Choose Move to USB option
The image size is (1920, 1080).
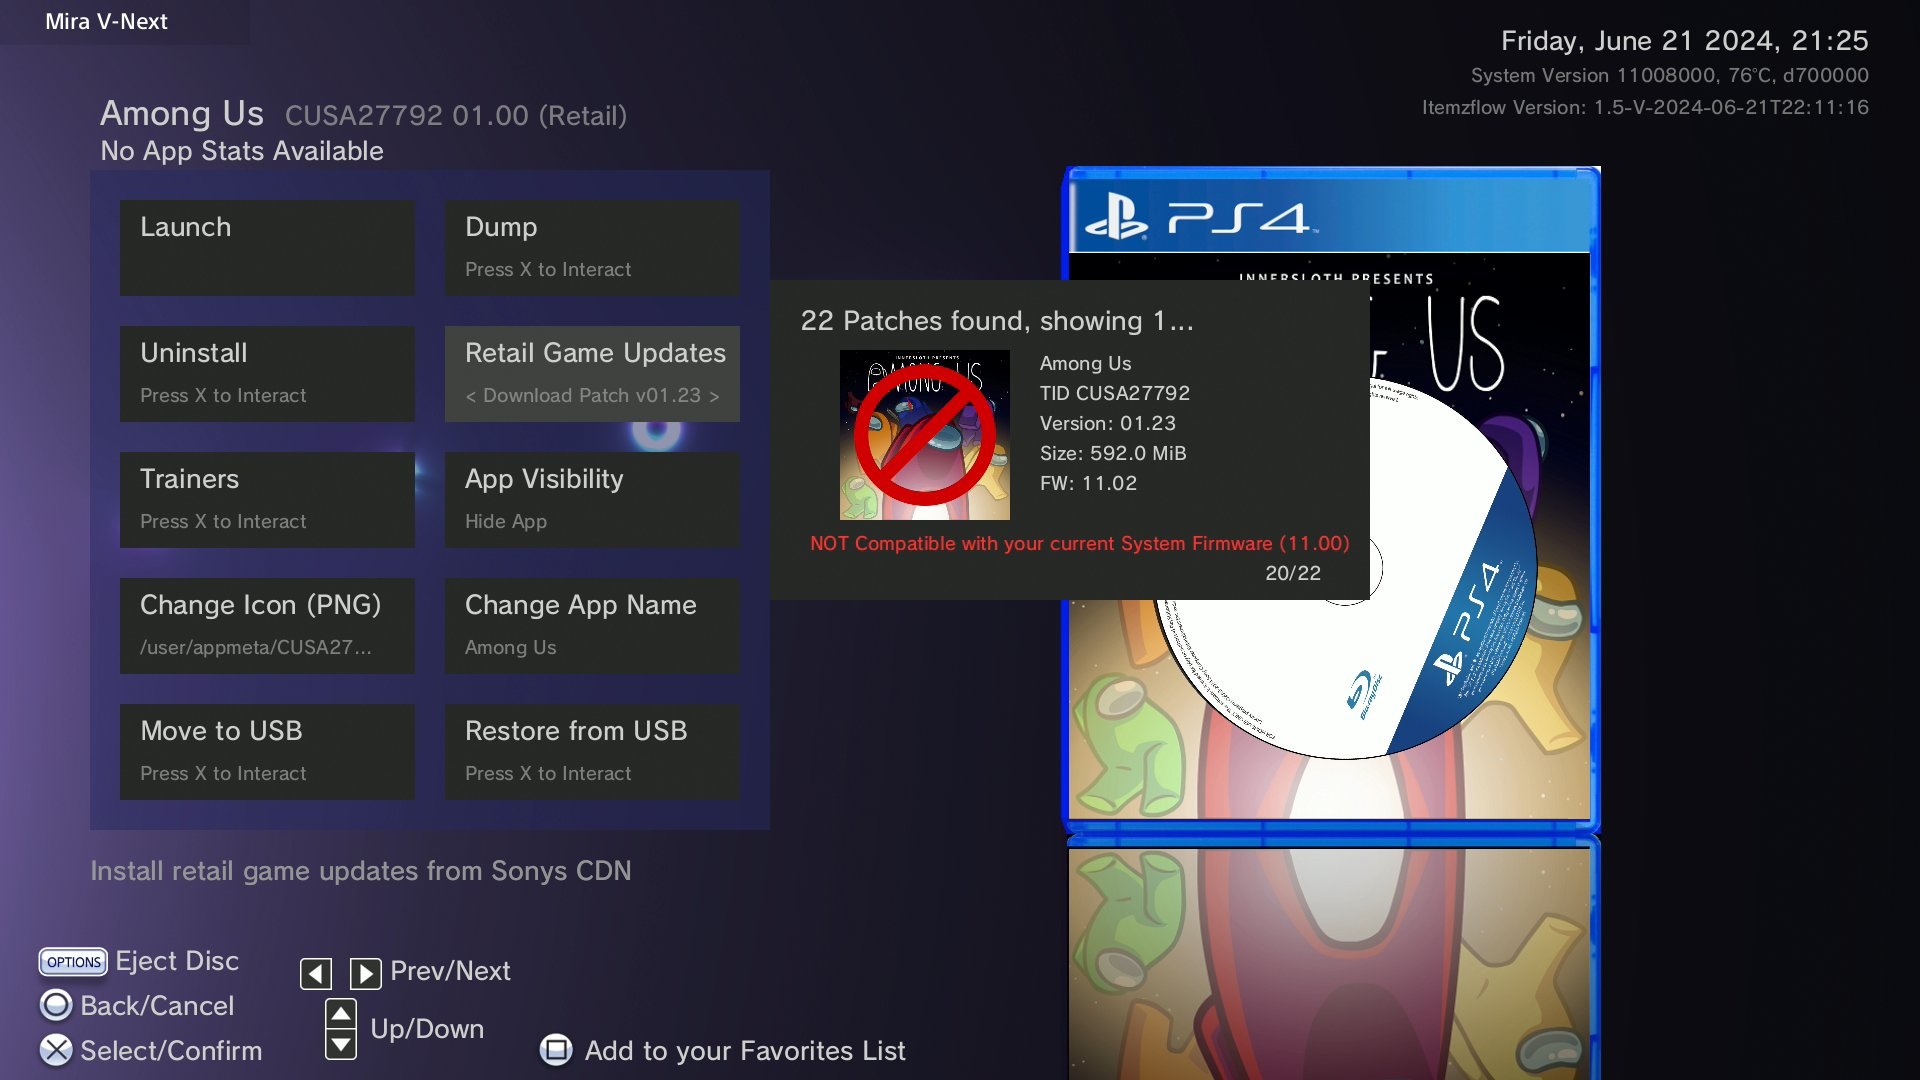[267, 751]
